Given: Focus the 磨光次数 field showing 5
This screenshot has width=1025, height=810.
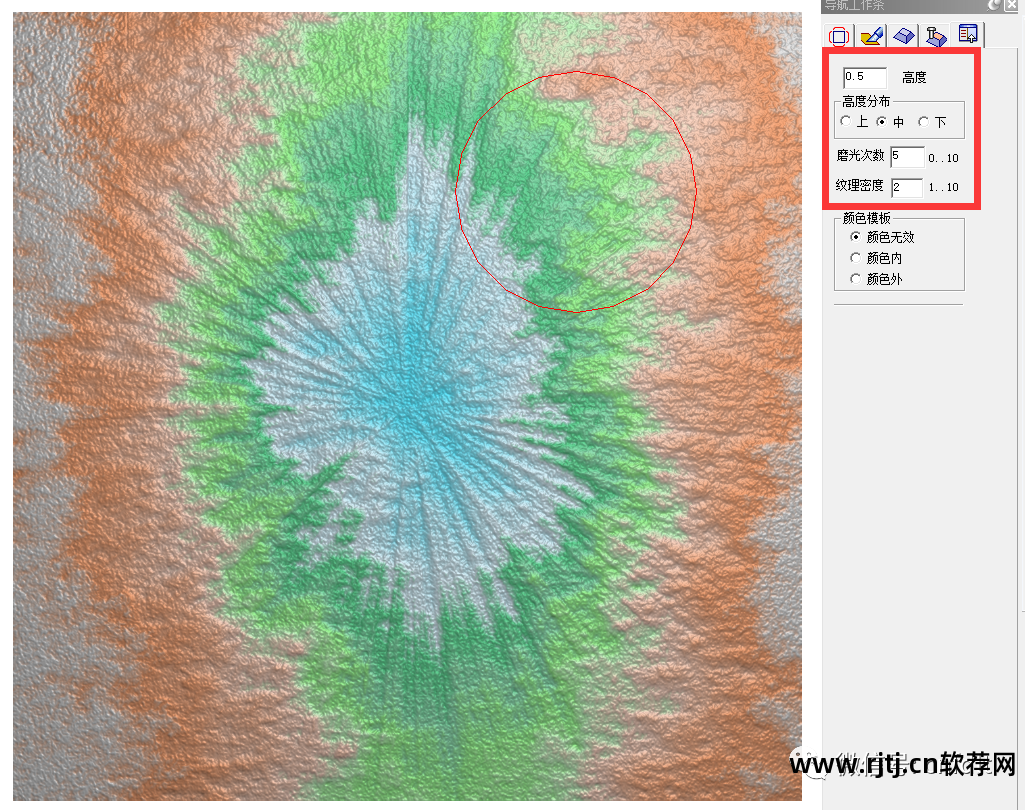Looking at the screenshot, I should click(x=907, y=157).
